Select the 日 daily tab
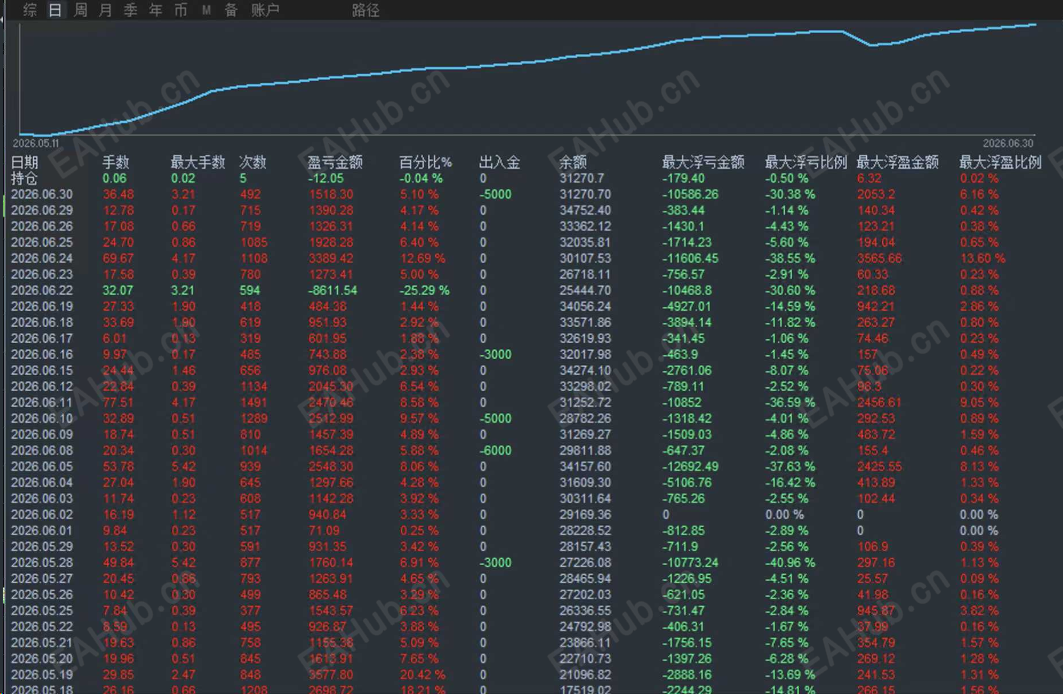 pos(55,10)
